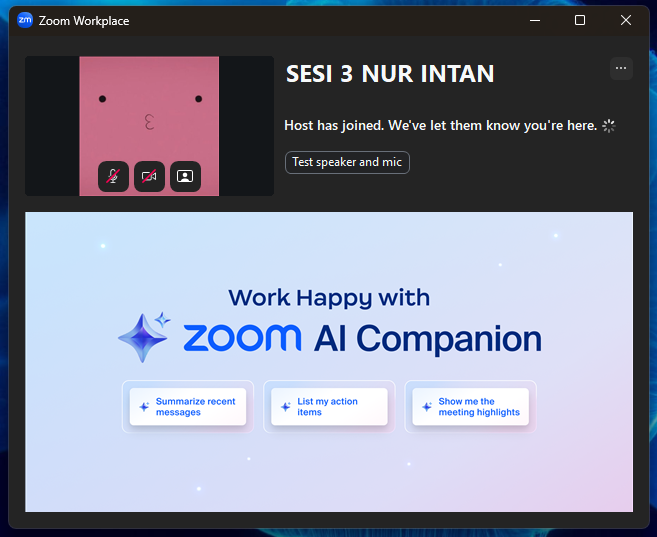Click the sparkle icon on List my action items
This screenshot has height=537, width=657.
(x=286, y=407)
